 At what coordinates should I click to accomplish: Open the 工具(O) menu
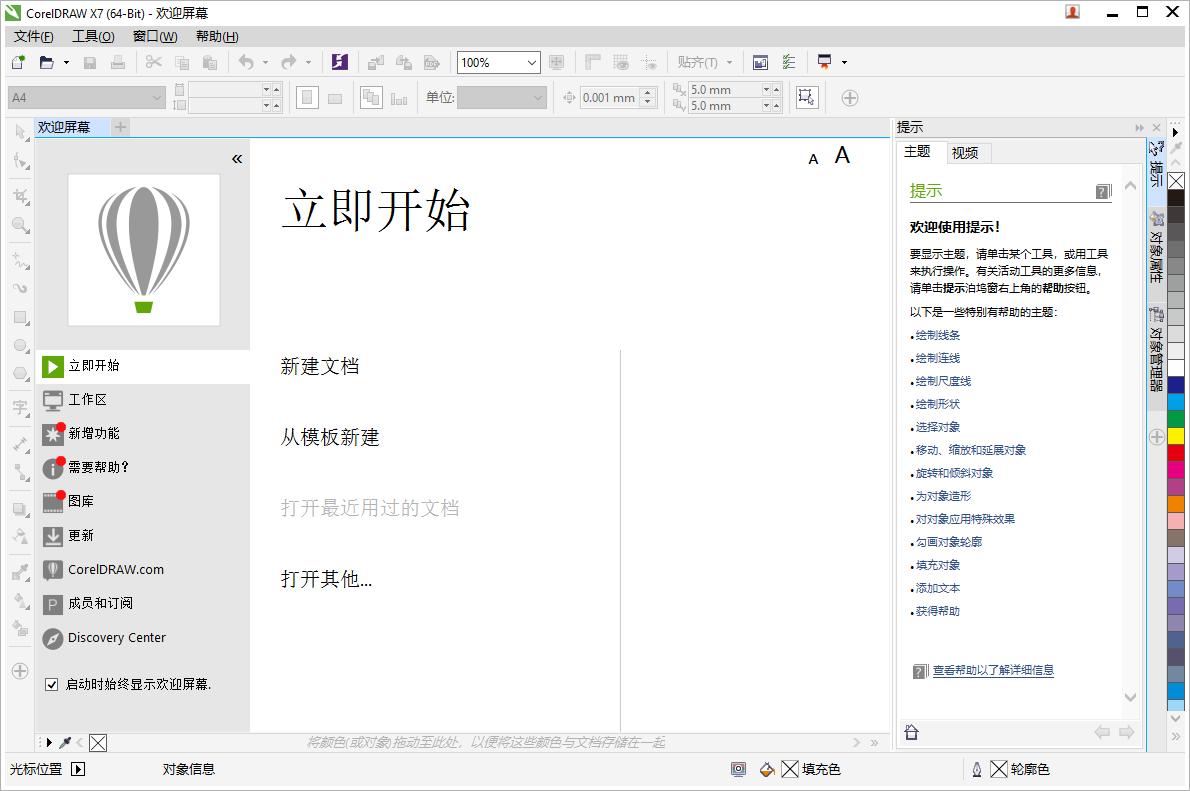(93, 36)
